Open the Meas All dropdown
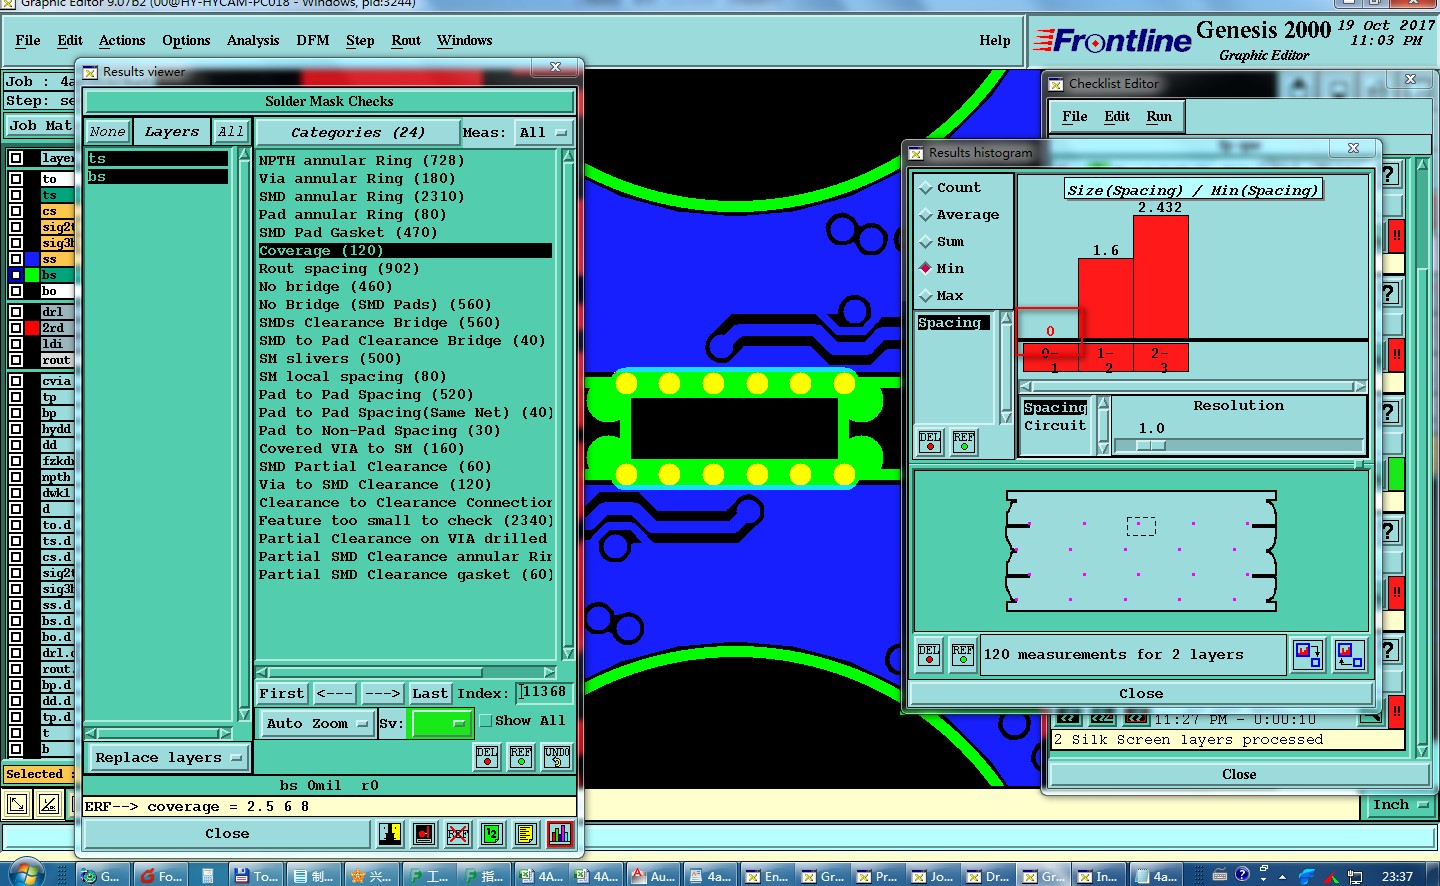The image size is (1440, 886). (543, 132)
